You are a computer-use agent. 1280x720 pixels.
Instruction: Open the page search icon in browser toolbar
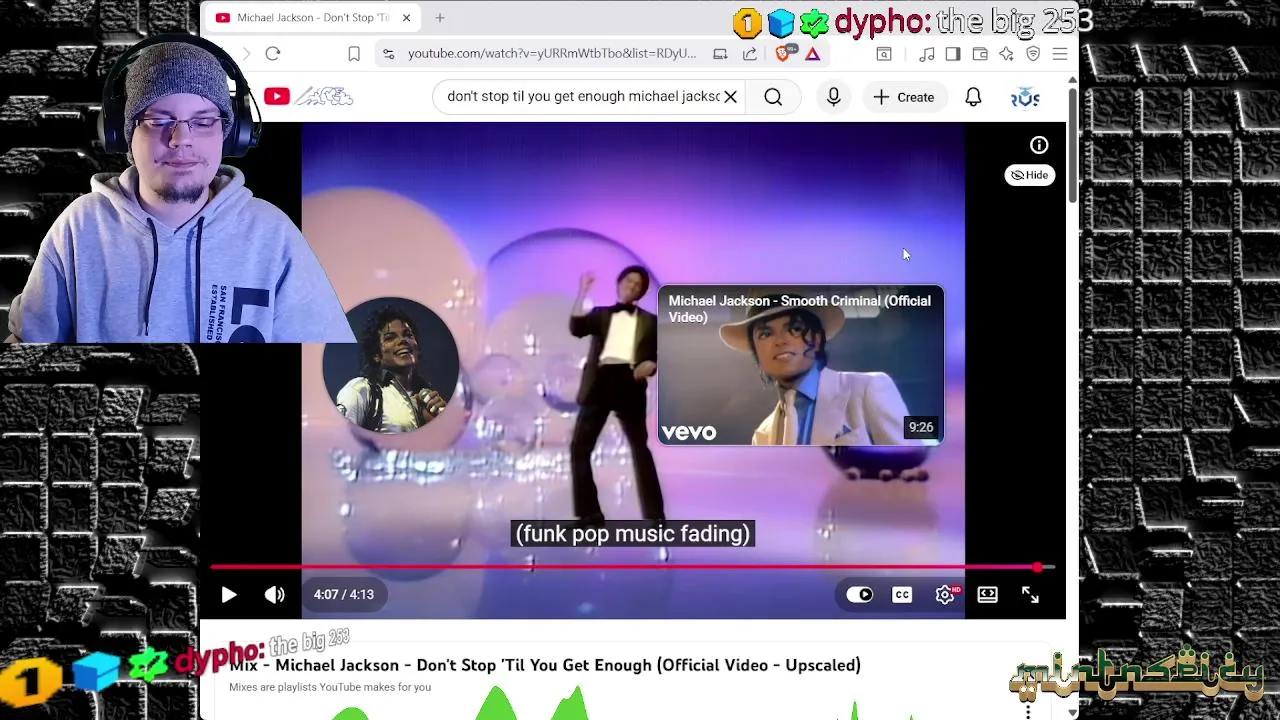tap(884, 54)
